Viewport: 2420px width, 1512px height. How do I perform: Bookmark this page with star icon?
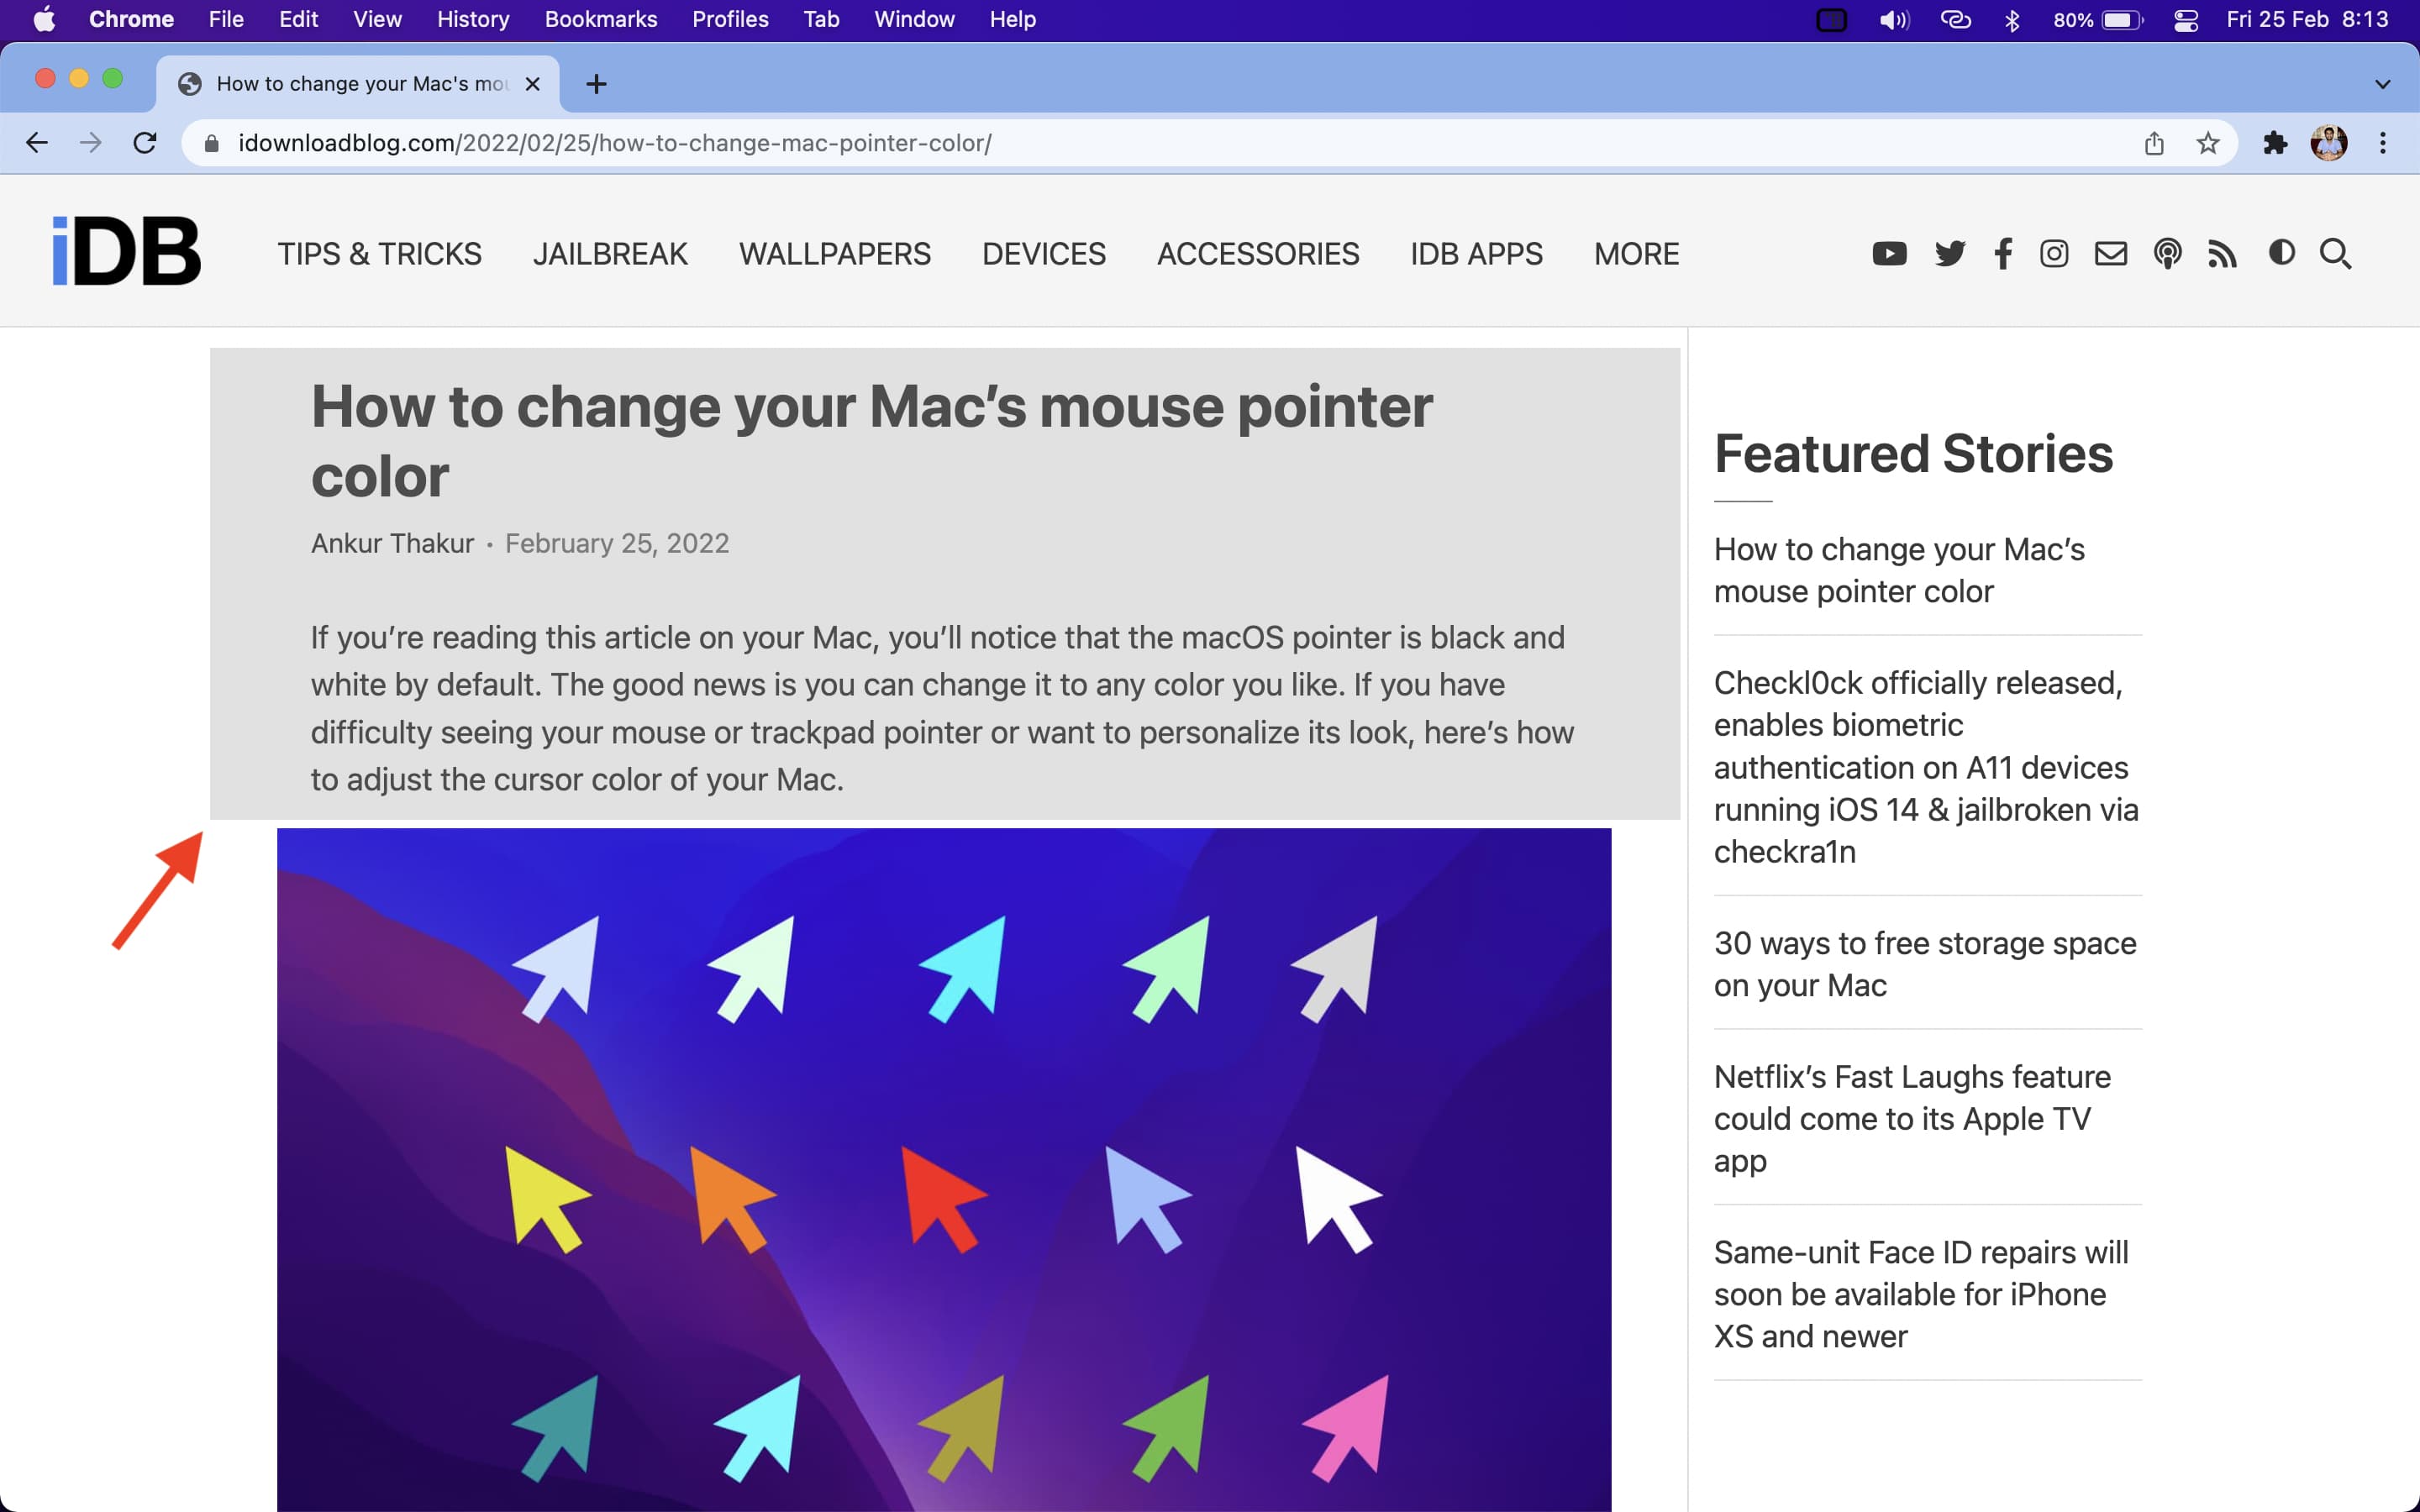[2208, 143]
